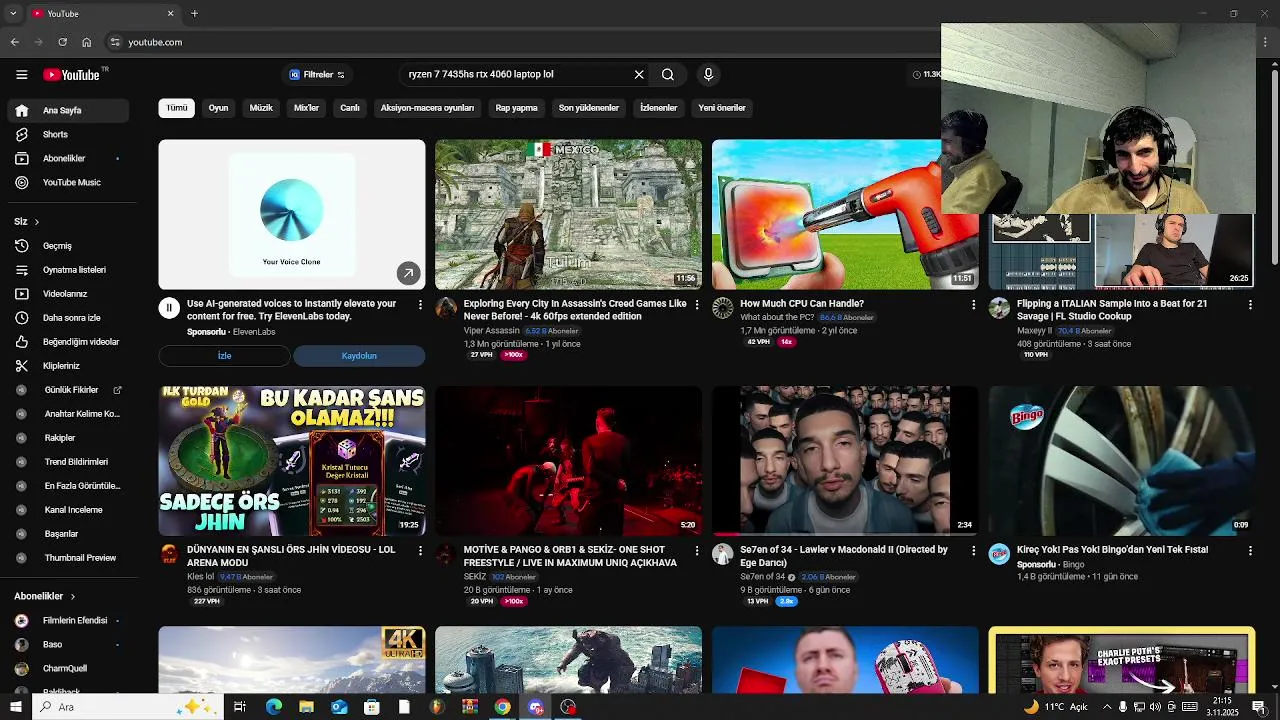Open Videolarınız in the sidebar
The width and height of the screenshot is (1280, 720).
pos(68,294)
